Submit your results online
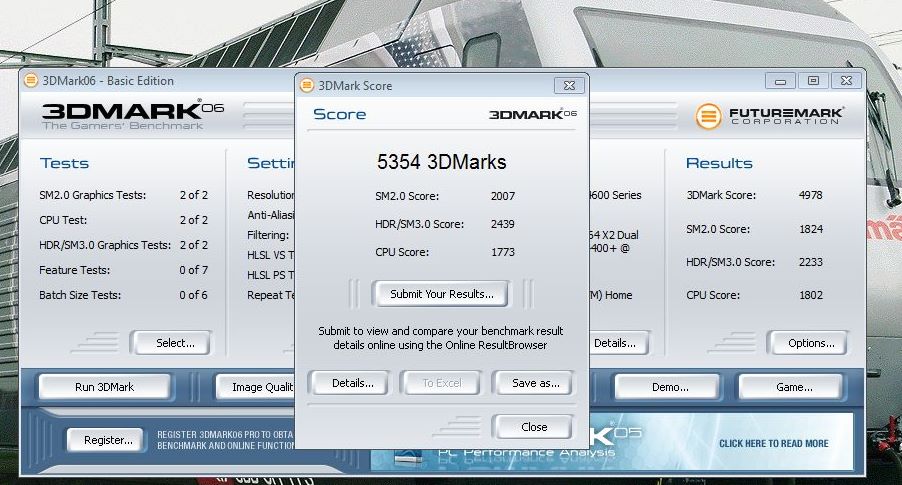The height and width of the screenshot is (485, 902). point(441,294)
